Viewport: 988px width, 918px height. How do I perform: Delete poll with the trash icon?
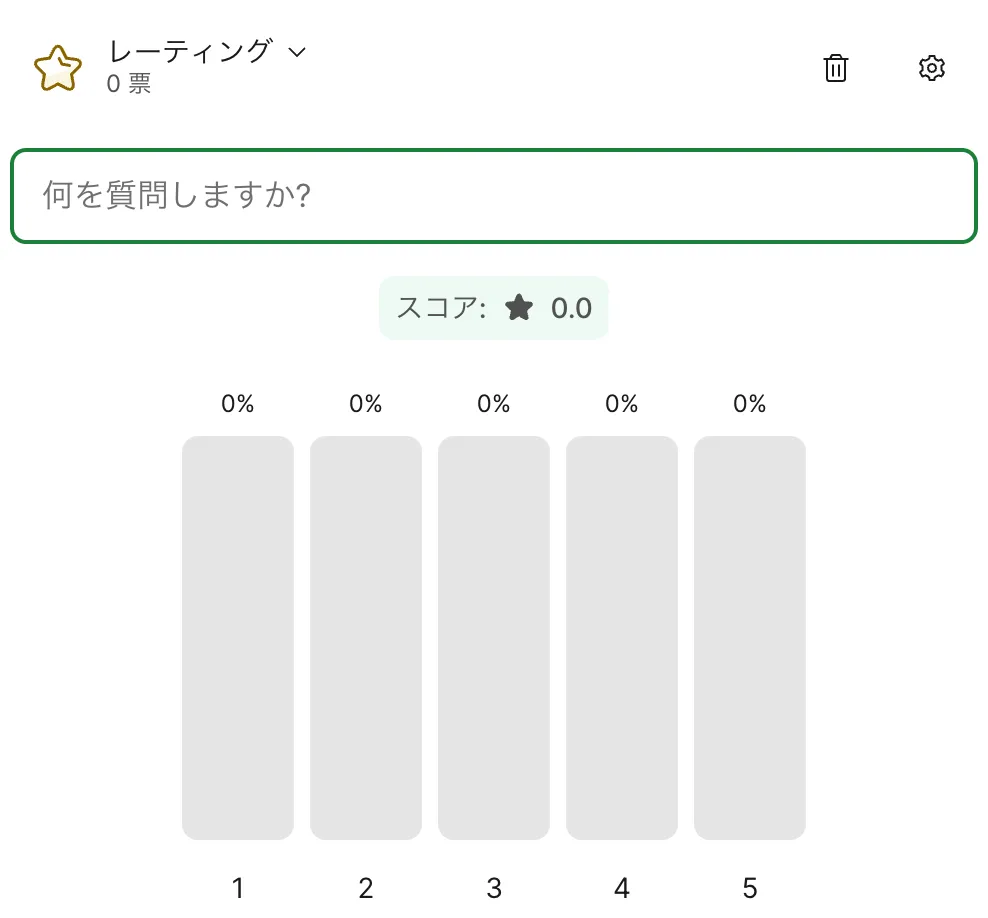(x=835, y=68)
